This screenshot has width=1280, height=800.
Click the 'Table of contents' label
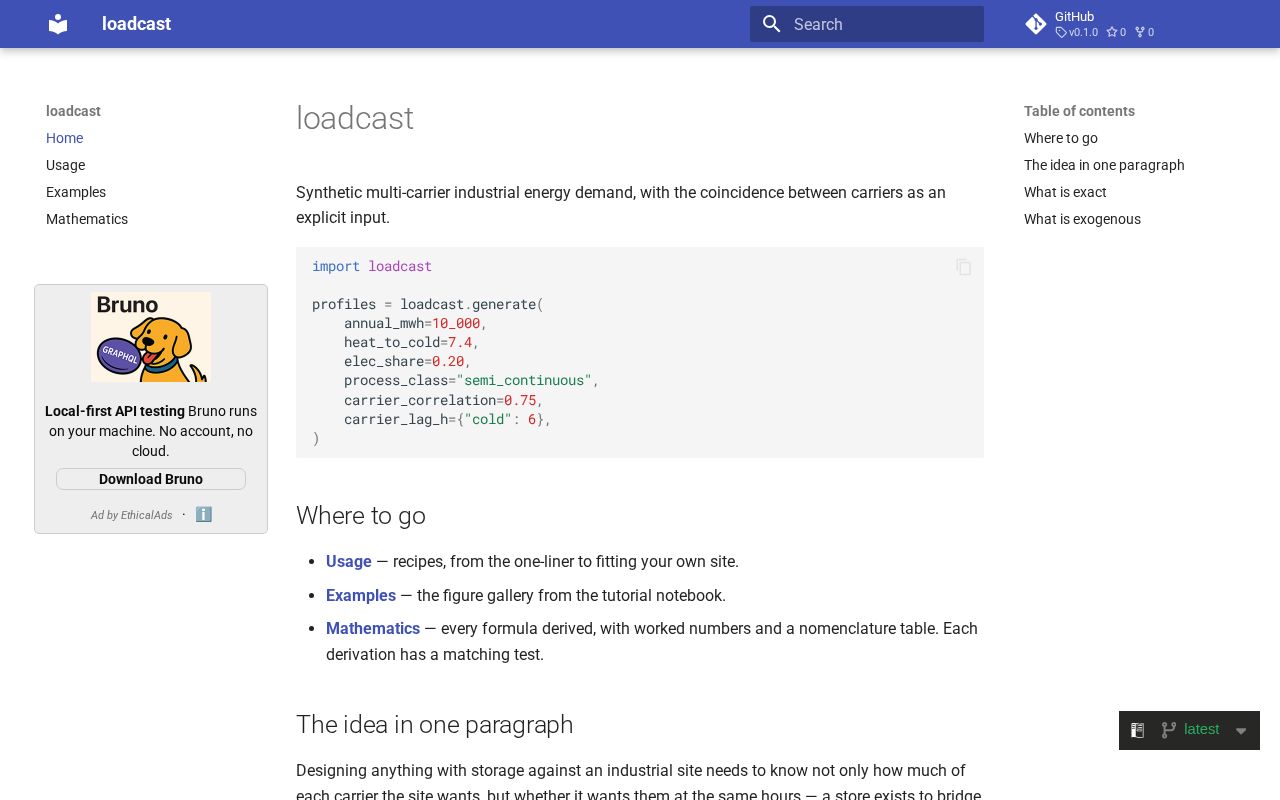[x=1079, y=111]
